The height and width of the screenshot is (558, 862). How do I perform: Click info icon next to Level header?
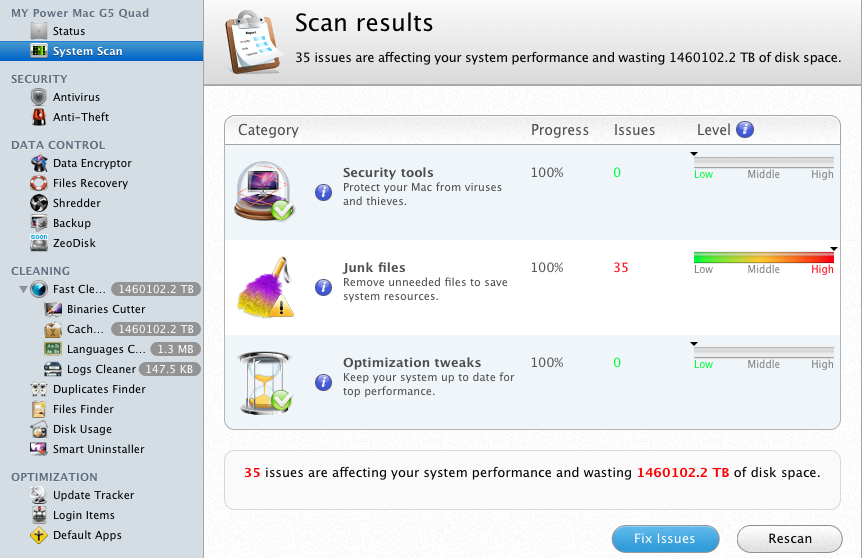tap(744, 130)
